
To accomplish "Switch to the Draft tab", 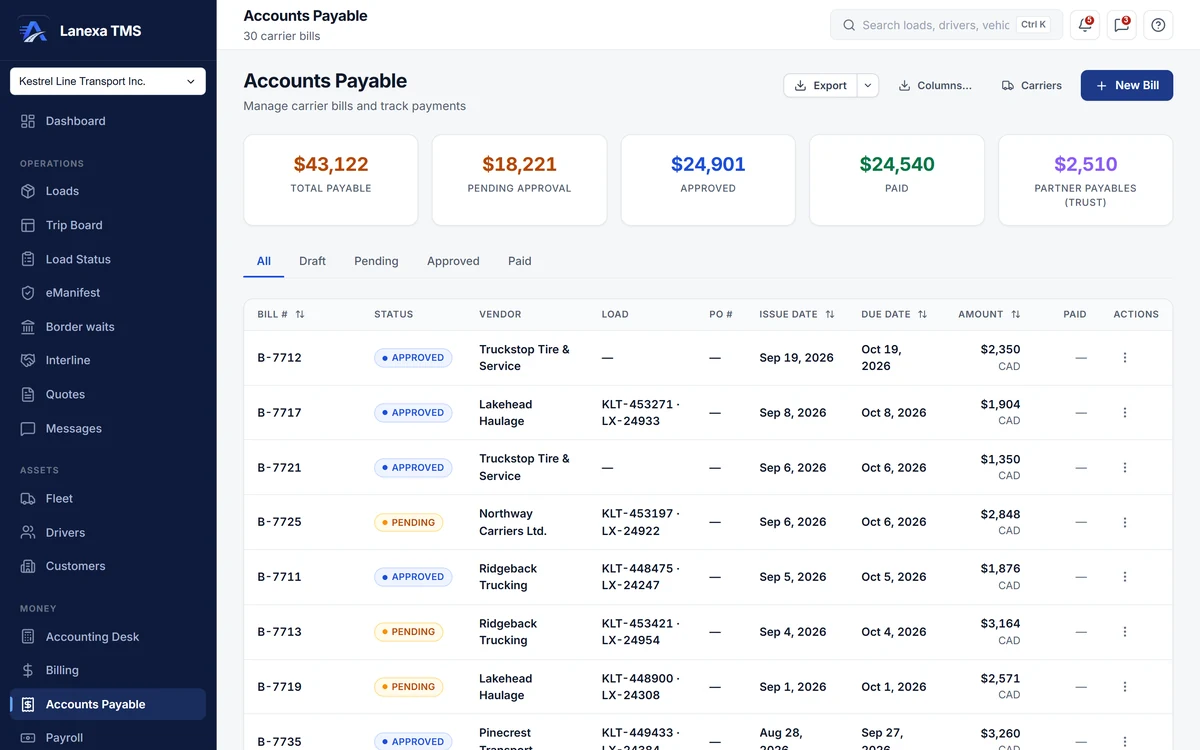I will [x=312, y=261].
